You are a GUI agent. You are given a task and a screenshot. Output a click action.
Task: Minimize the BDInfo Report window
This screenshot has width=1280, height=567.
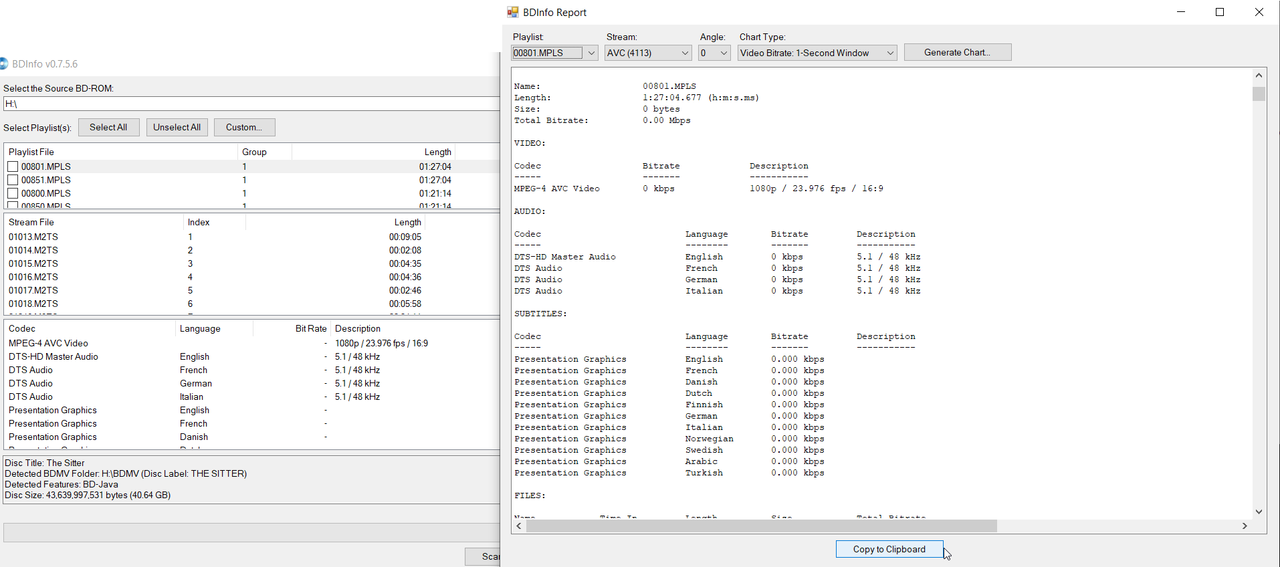point(1181,12)
